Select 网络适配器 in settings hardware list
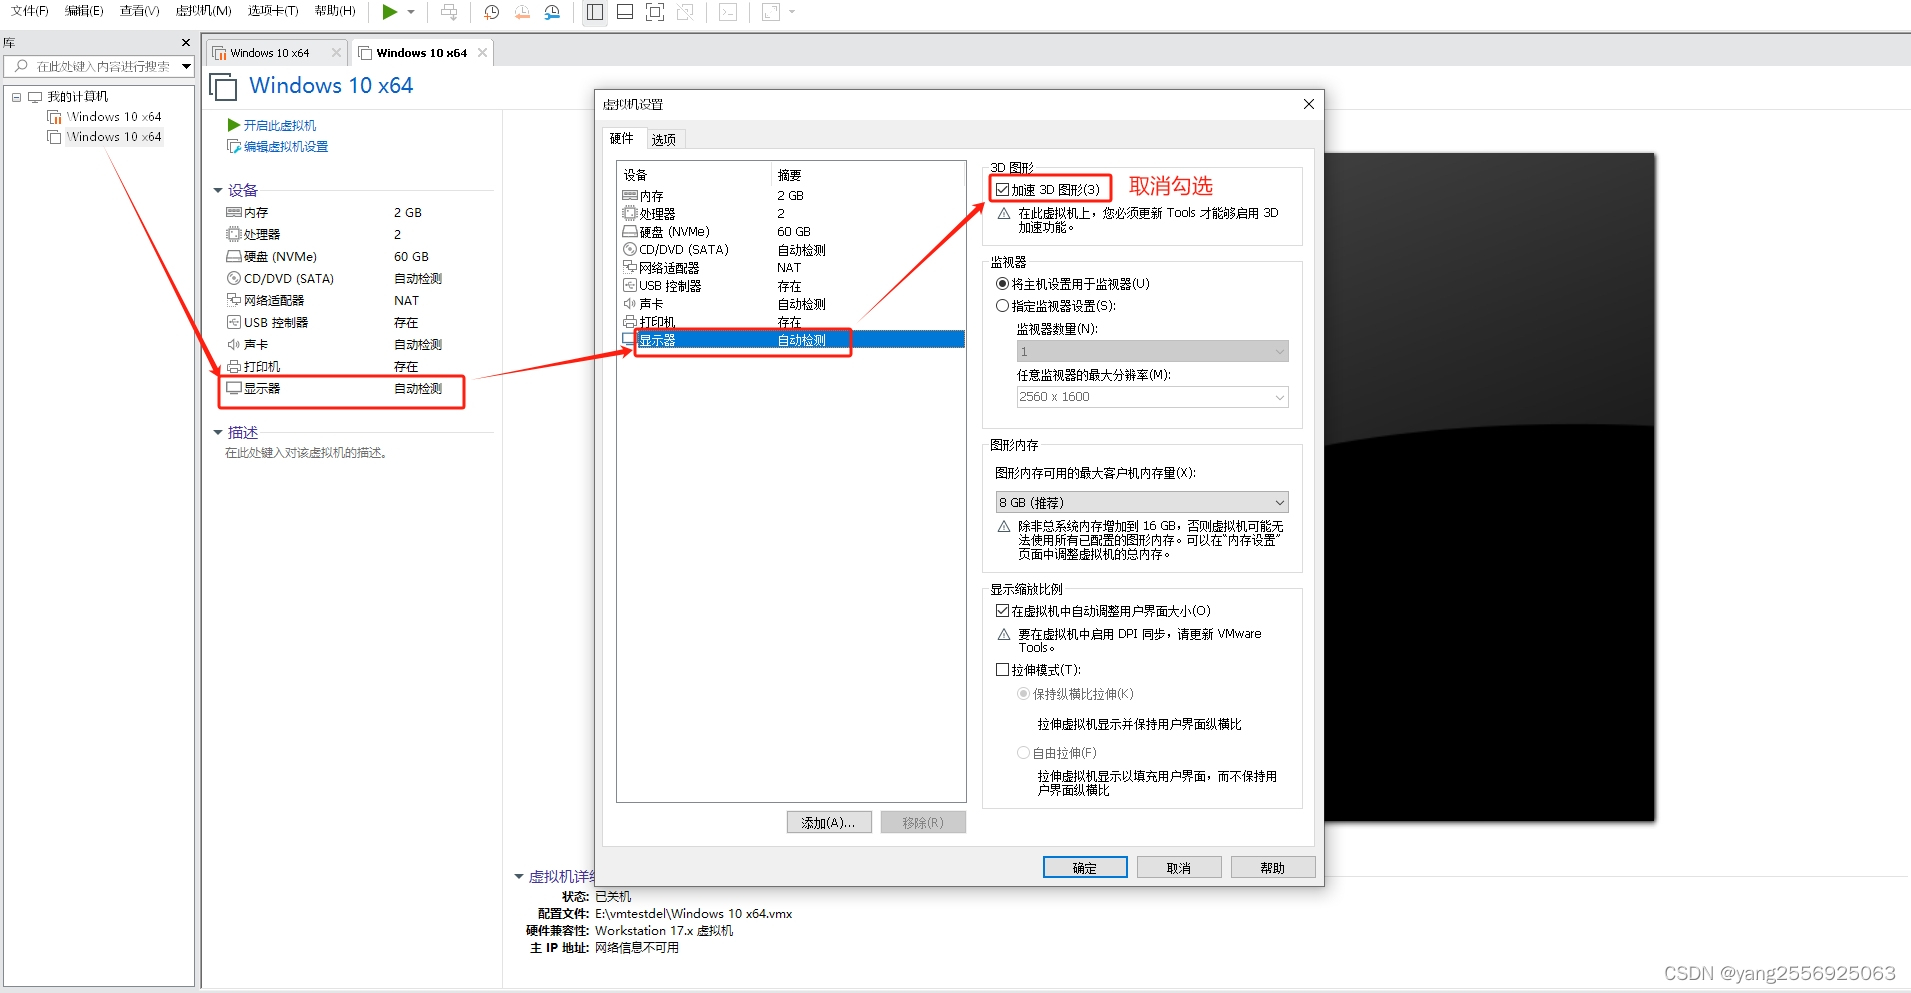 791,268
